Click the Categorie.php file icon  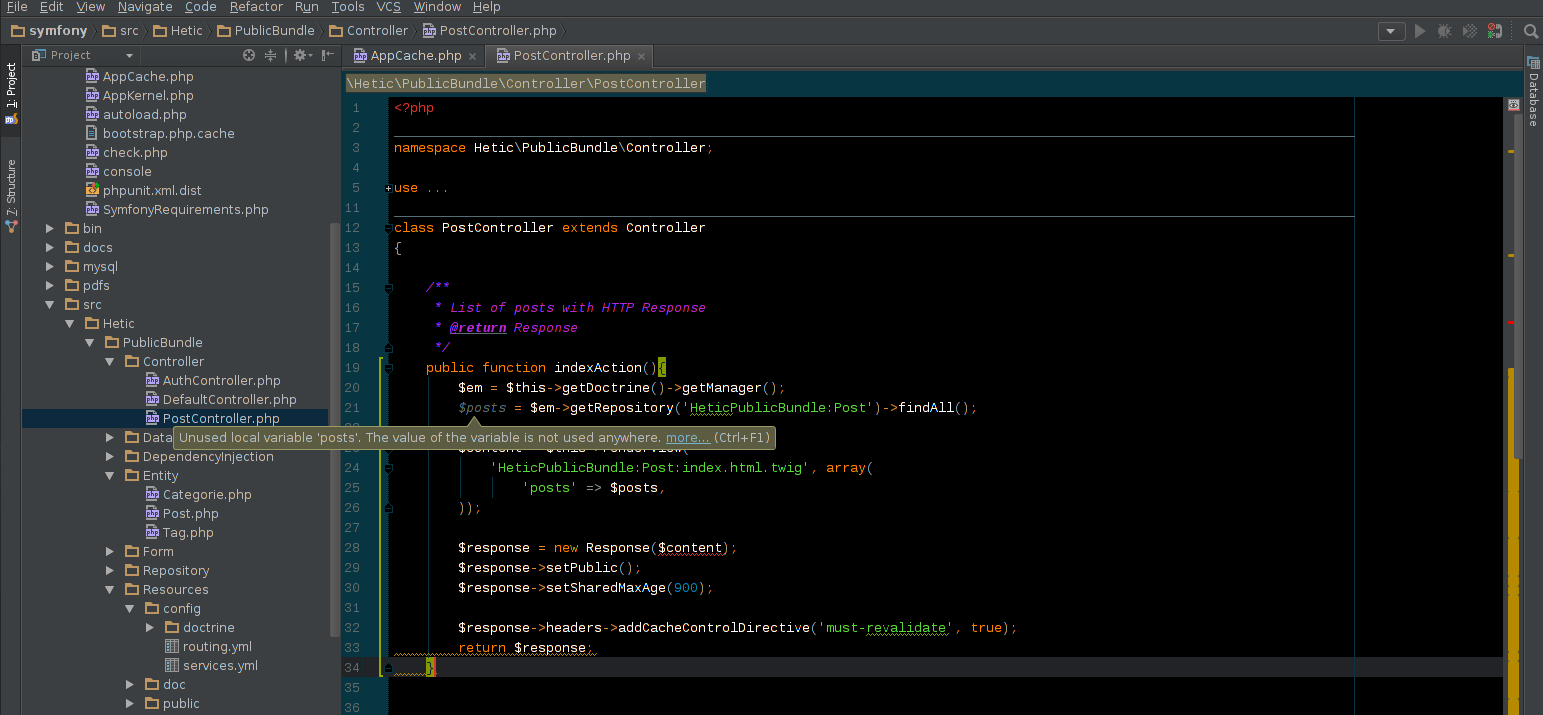point(152,494)
